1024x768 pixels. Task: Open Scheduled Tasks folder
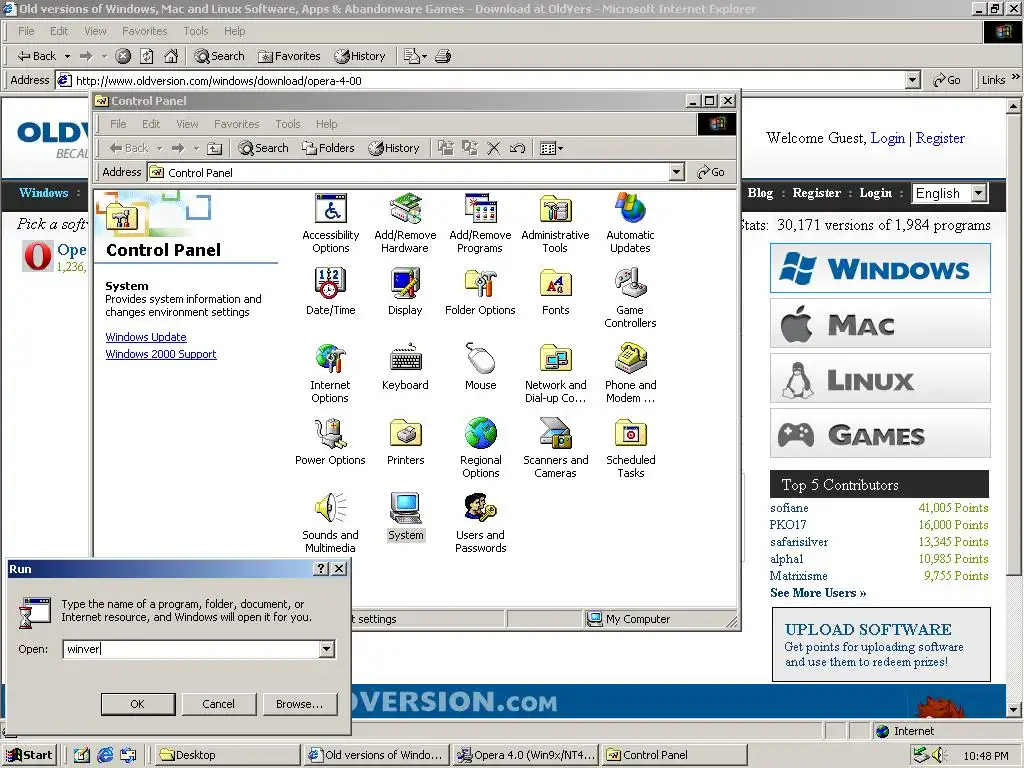pos(630,449)
